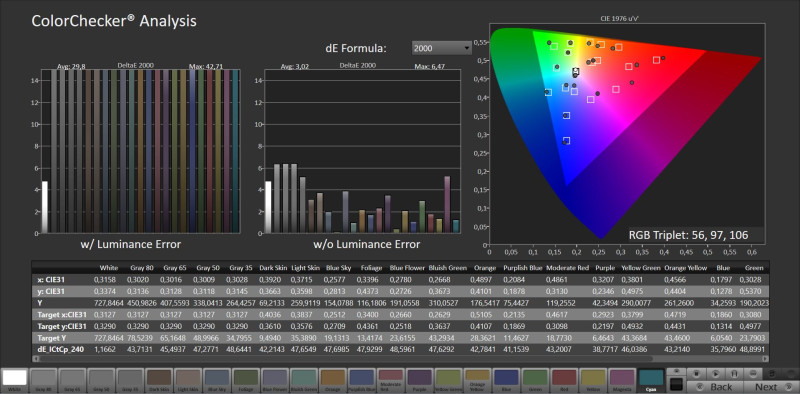Select the Dark Skin patch
Image resolution: width=800 pixels, height=394 pixels.
coord(159,380)
